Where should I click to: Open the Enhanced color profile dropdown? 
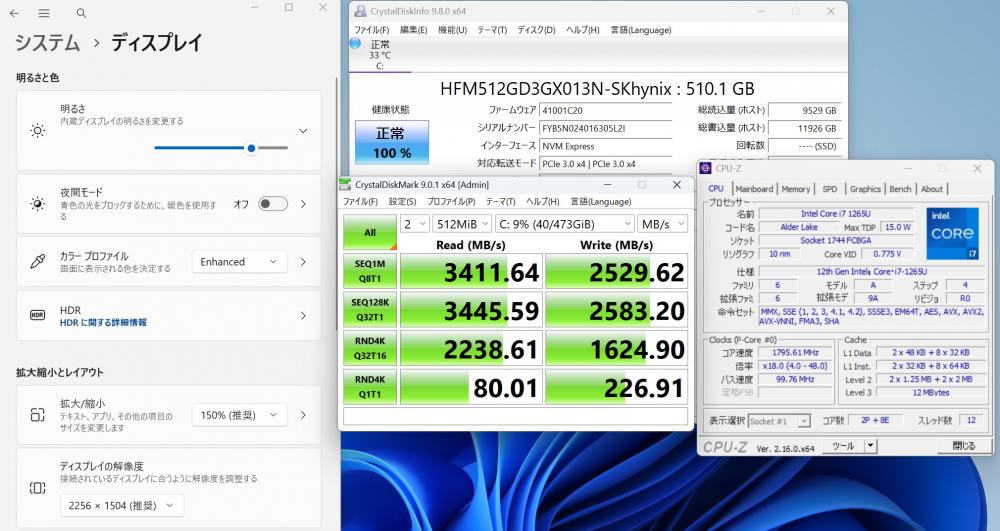pos(239,261)
